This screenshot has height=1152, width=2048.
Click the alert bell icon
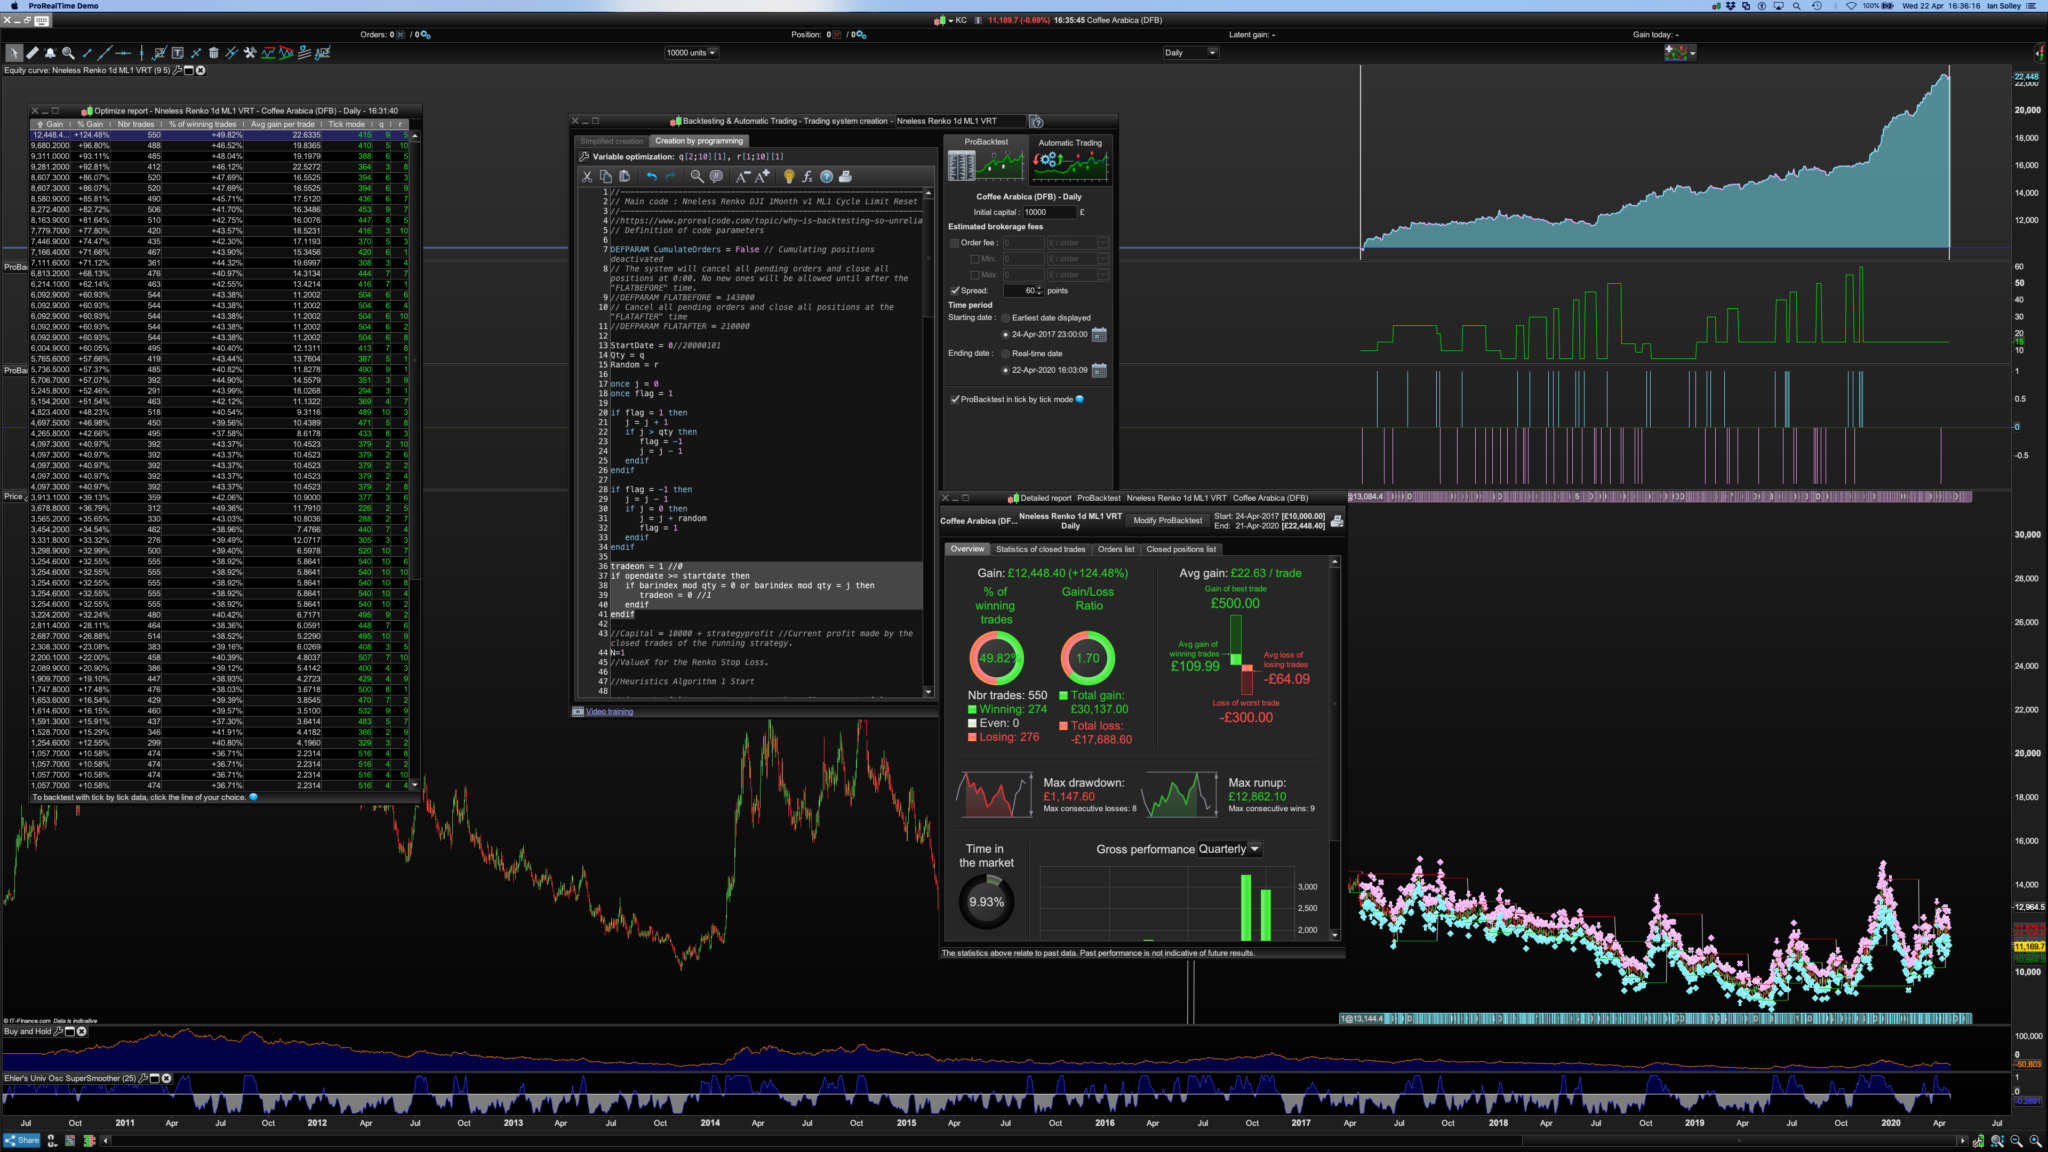(x=50, y=53)
